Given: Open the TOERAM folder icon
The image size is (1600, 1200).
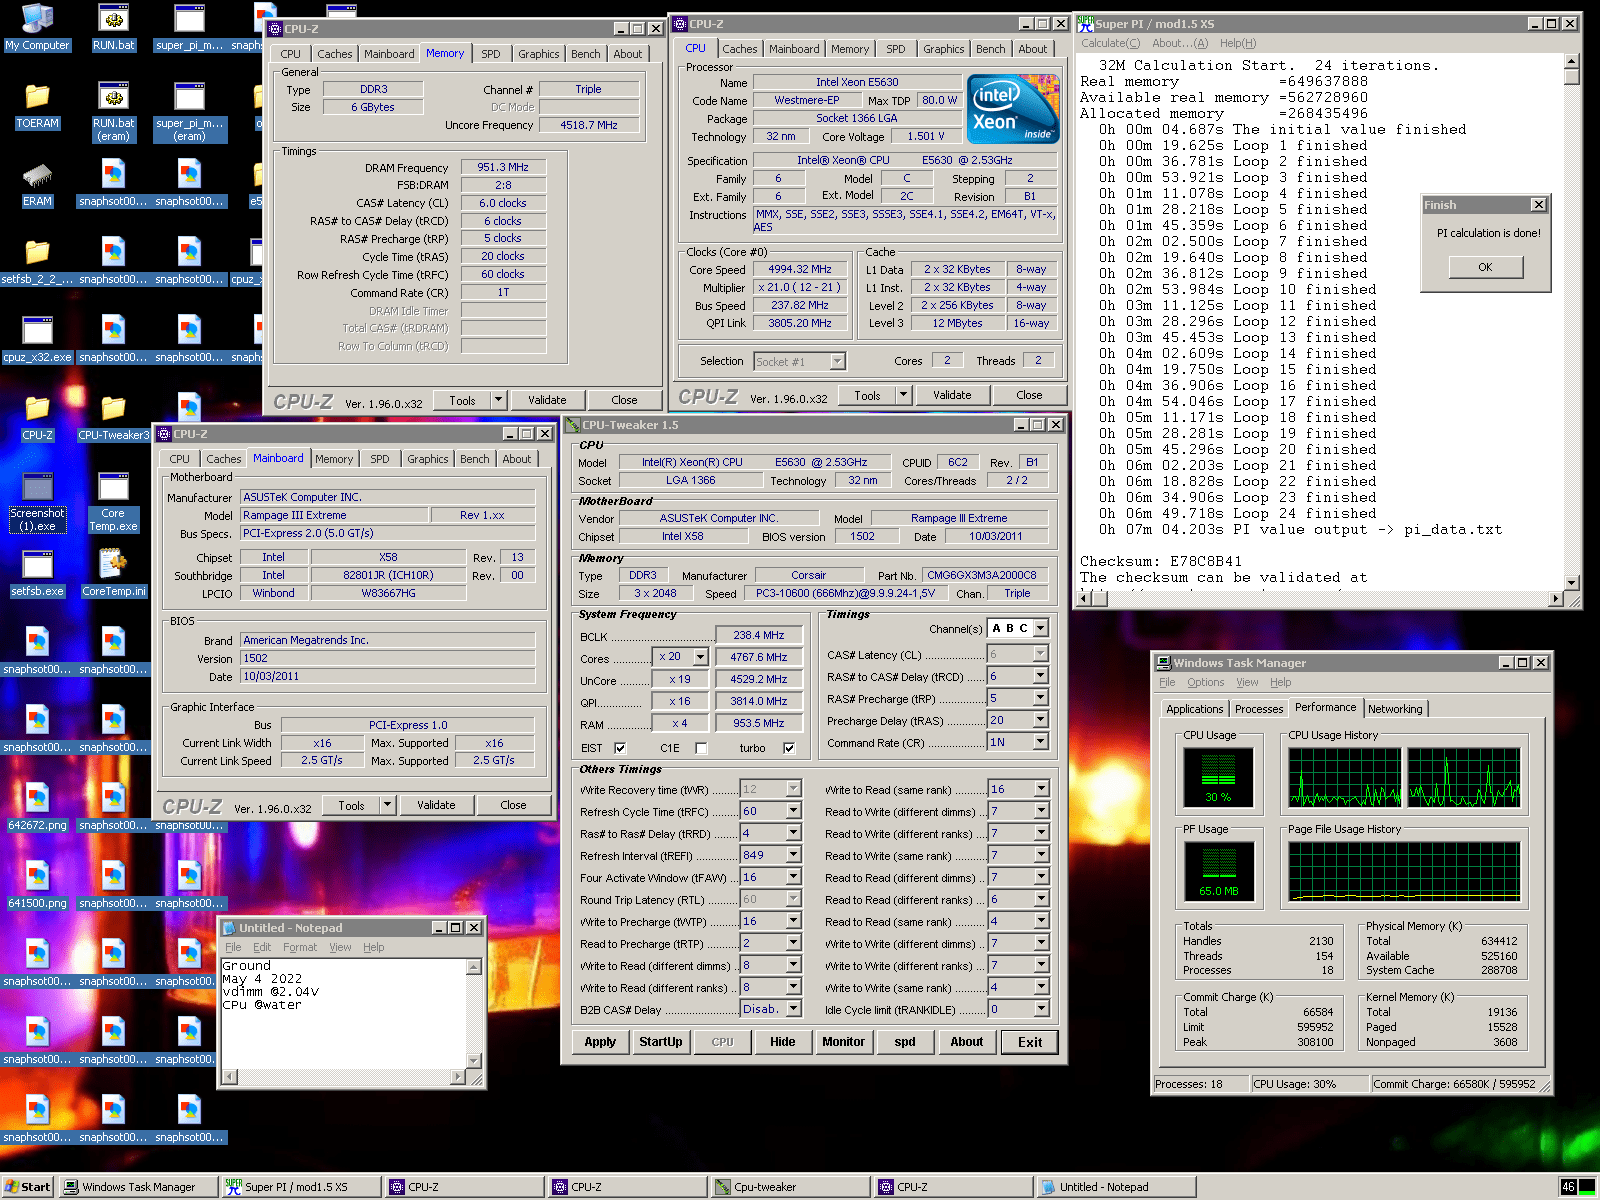Looking at the screenshot, I should [x=37, y=97].
